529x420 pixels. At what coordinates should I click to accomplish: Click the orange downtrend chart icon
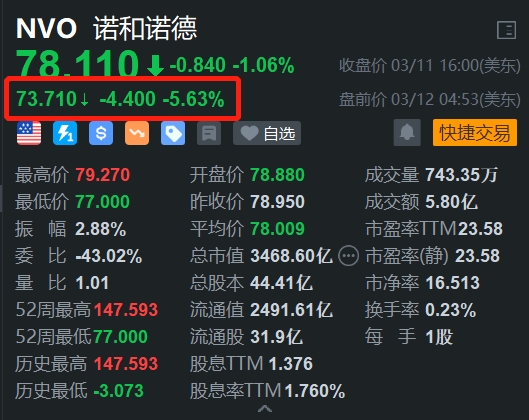pos(137,133)
